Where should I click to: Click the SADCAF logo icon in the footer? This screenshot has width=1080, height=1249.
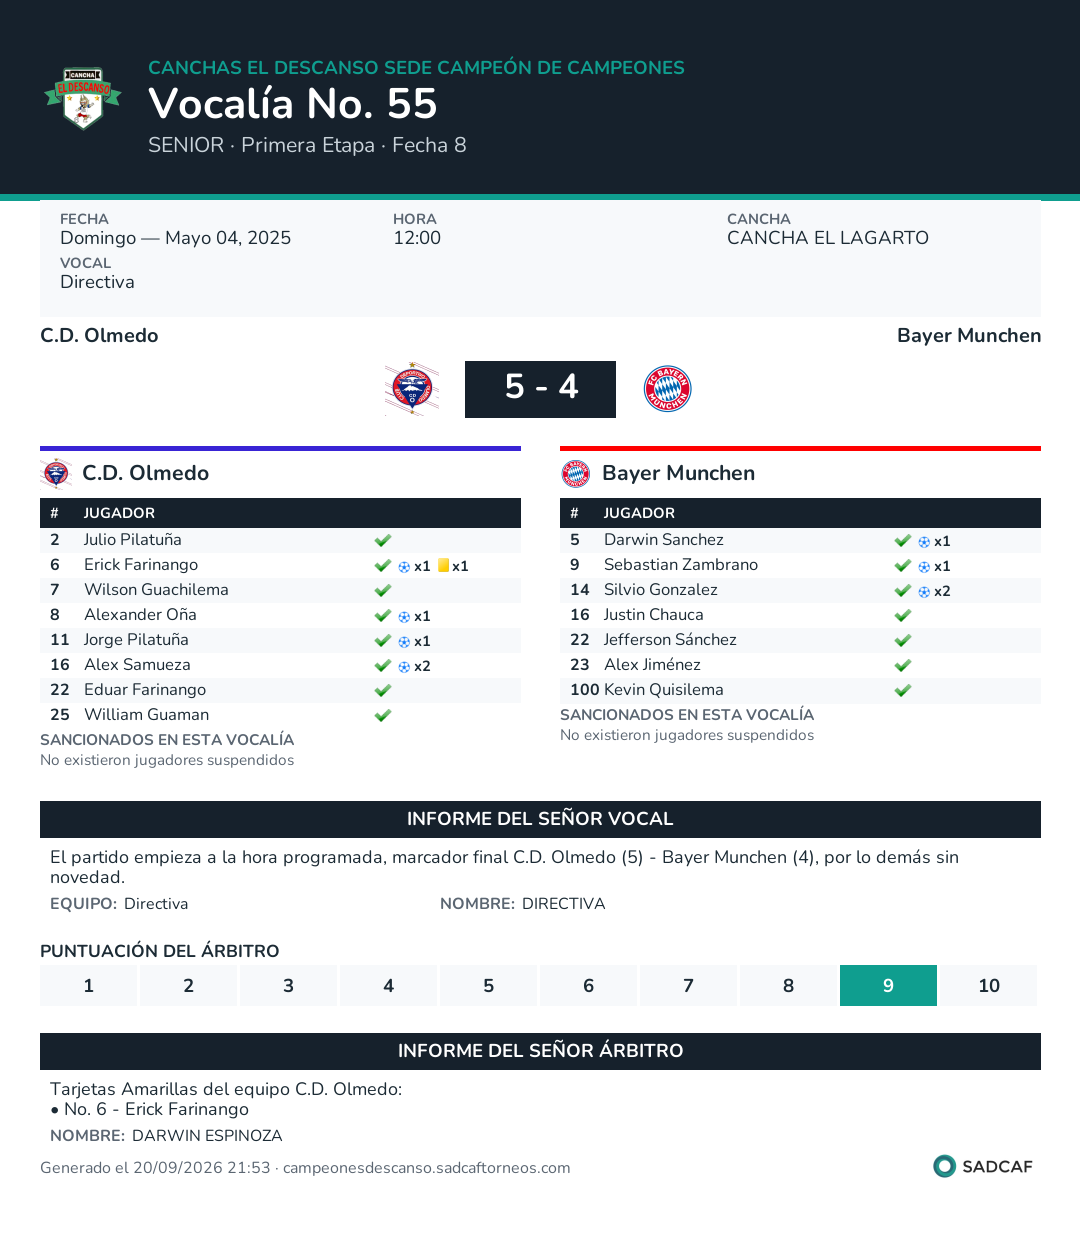[945, 1166]
